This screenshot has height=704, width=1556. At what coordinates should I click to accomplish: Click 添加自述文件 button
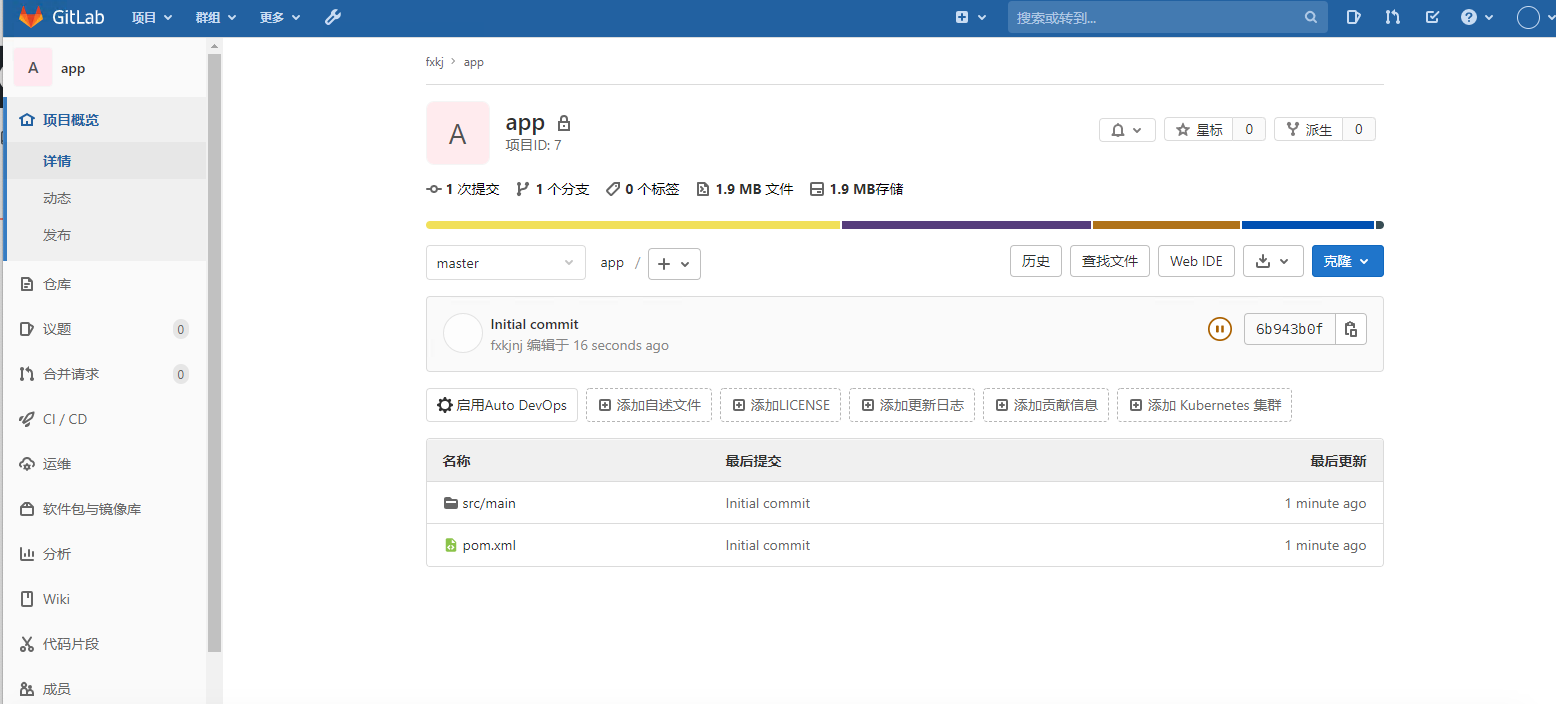click(x=649, y=405)
